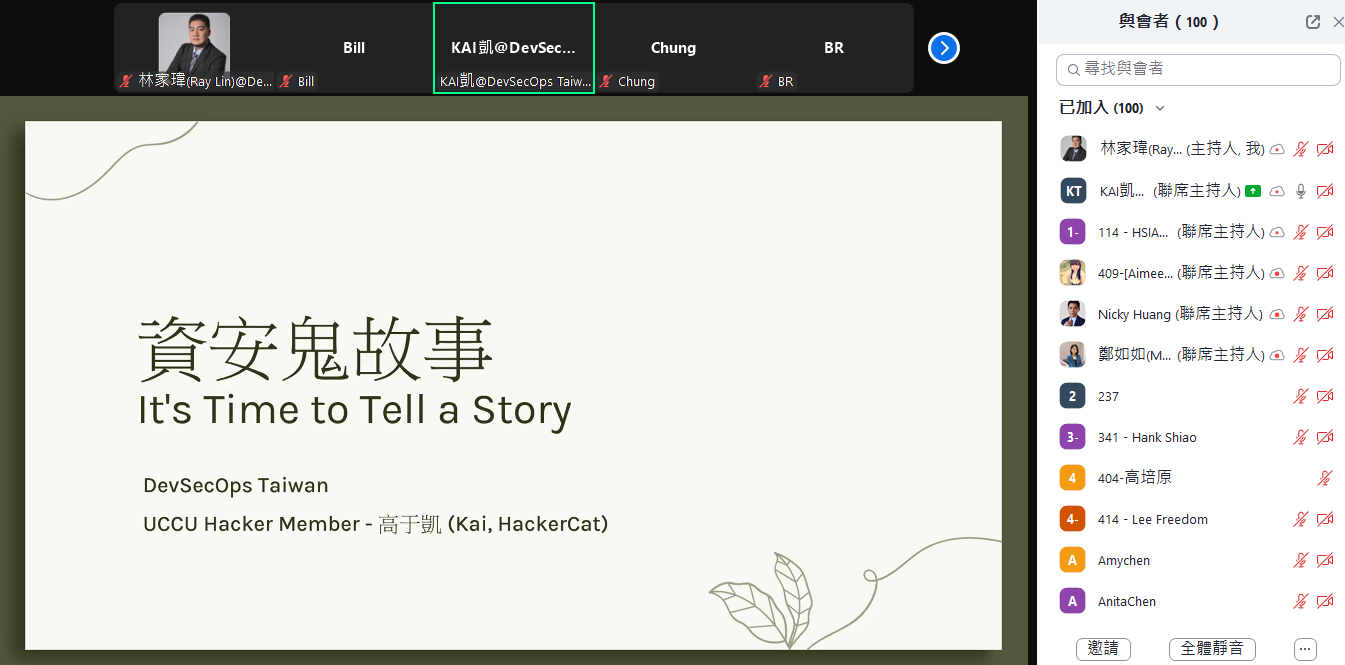Click the cloud recording icon beside Nicky Huang
This screenshot has height=665, width=1345.
point(1277,314)
